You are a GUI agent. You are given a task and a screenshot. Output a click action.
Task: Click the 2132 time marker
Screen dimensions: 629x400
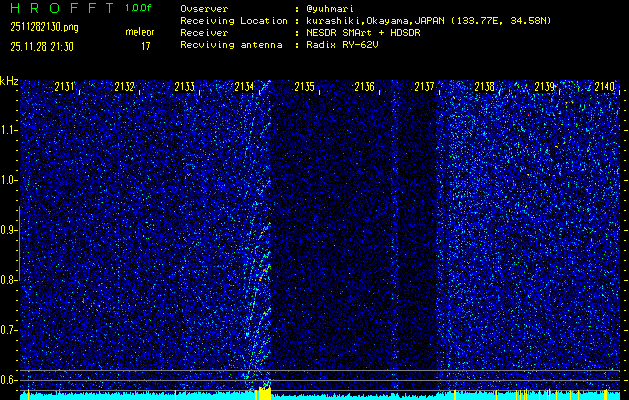coord(124,87)
